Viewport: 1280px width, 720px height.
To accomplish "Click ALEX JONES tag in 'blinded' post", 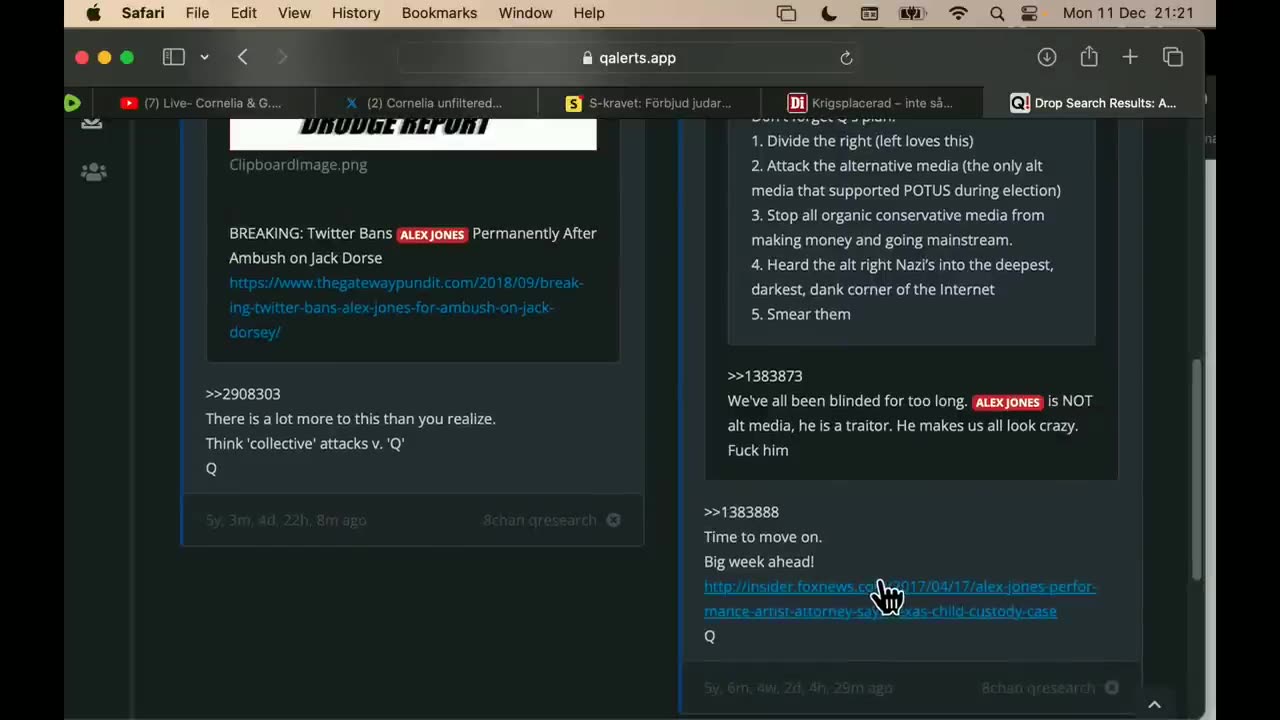I will click(x=1007, y=402).
